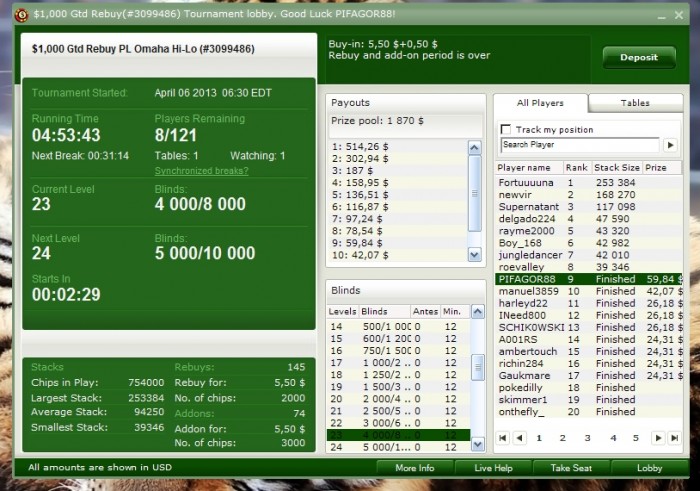Go to first page of player list
This screenshot has height=491, width=700.
point(503,438)
